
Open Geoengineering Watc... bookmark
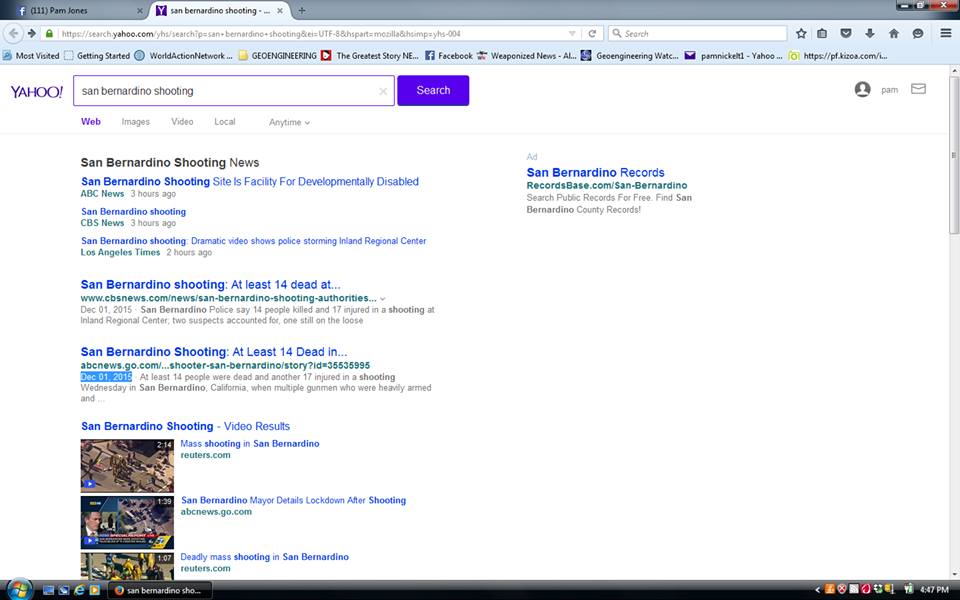tap(629, 56)
